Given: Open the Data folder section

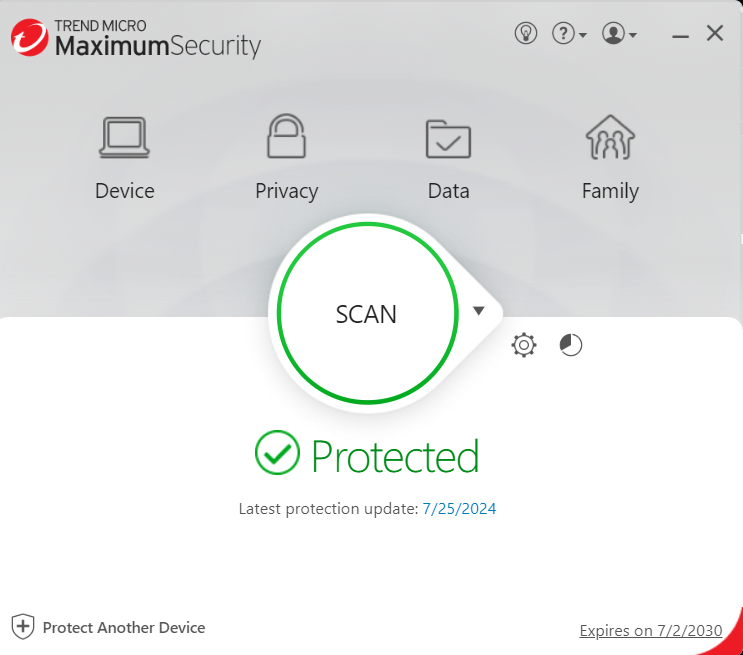Looking at the screenshot, I should (x=448, y=139).
